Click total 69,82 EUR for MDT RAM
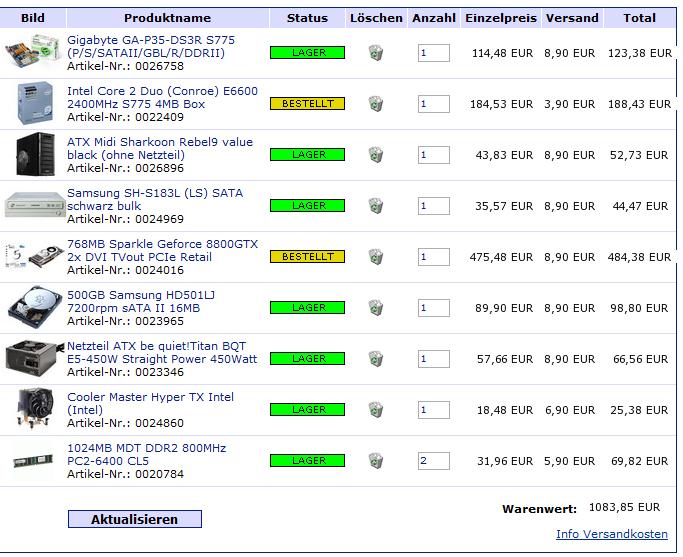This screenshot has height=557, width=683. pos(639,461)
